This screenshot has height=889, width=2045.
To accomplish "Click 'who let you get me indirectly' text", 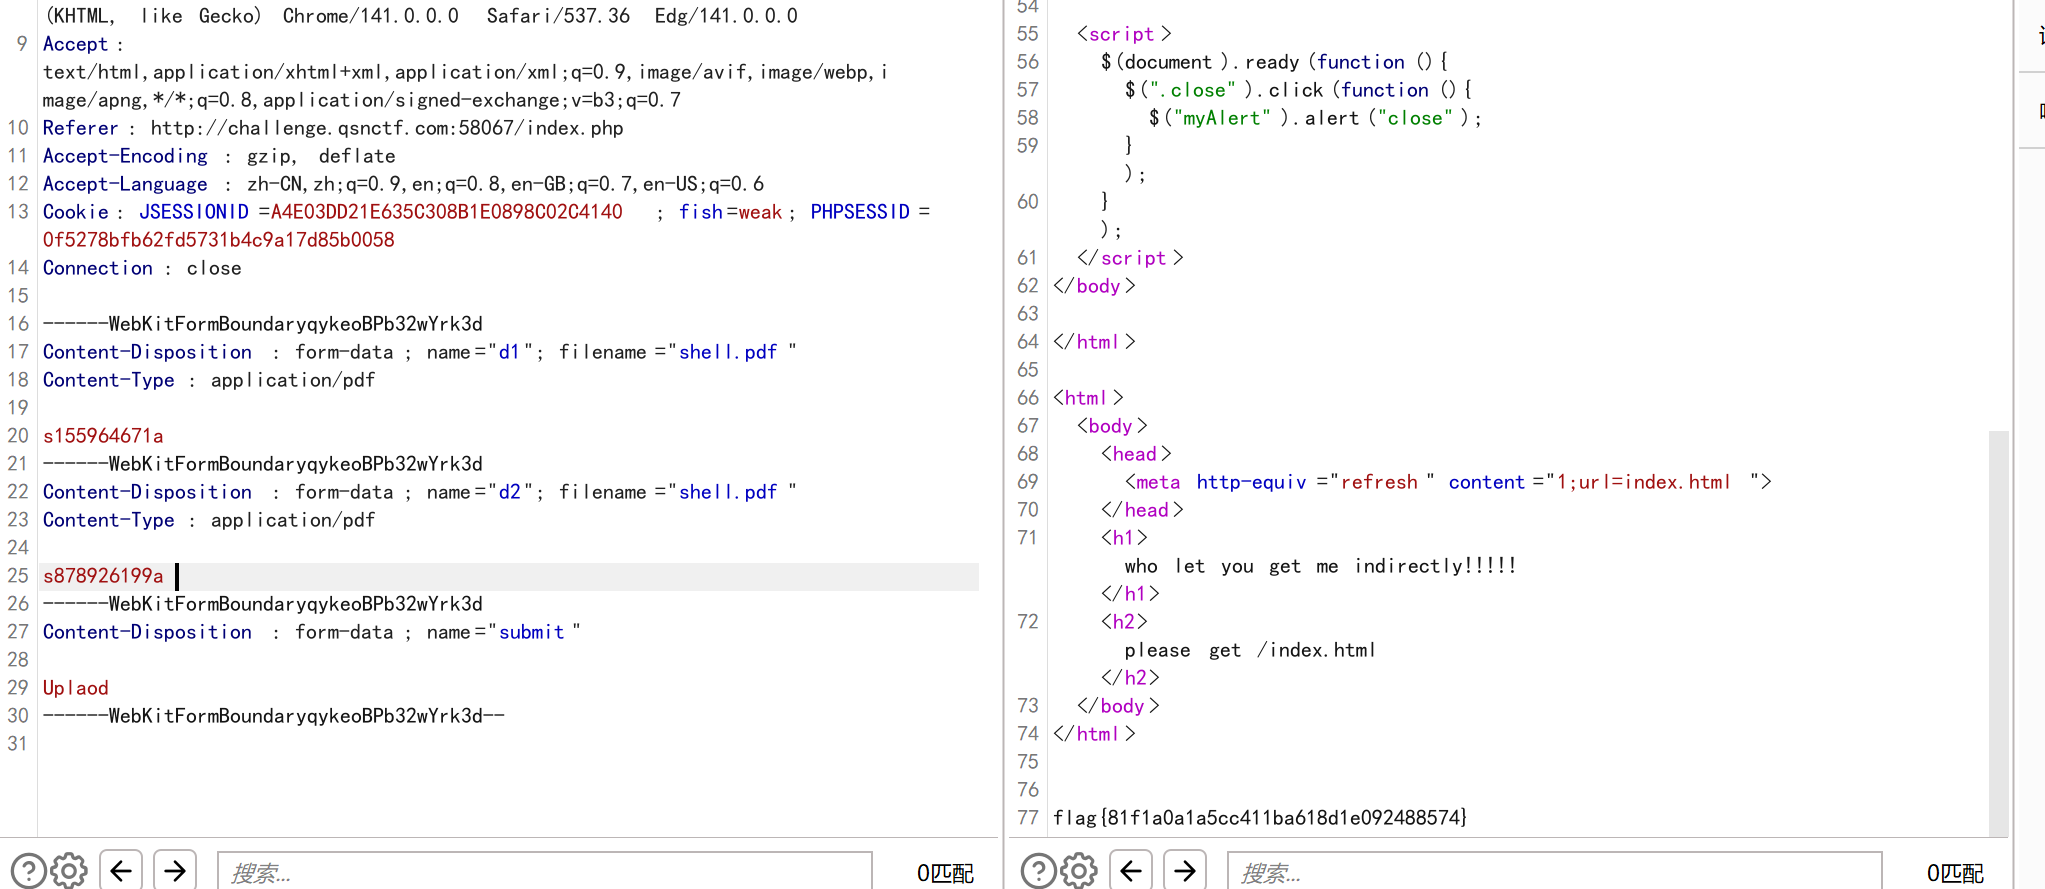I will tap(1320, 566).
